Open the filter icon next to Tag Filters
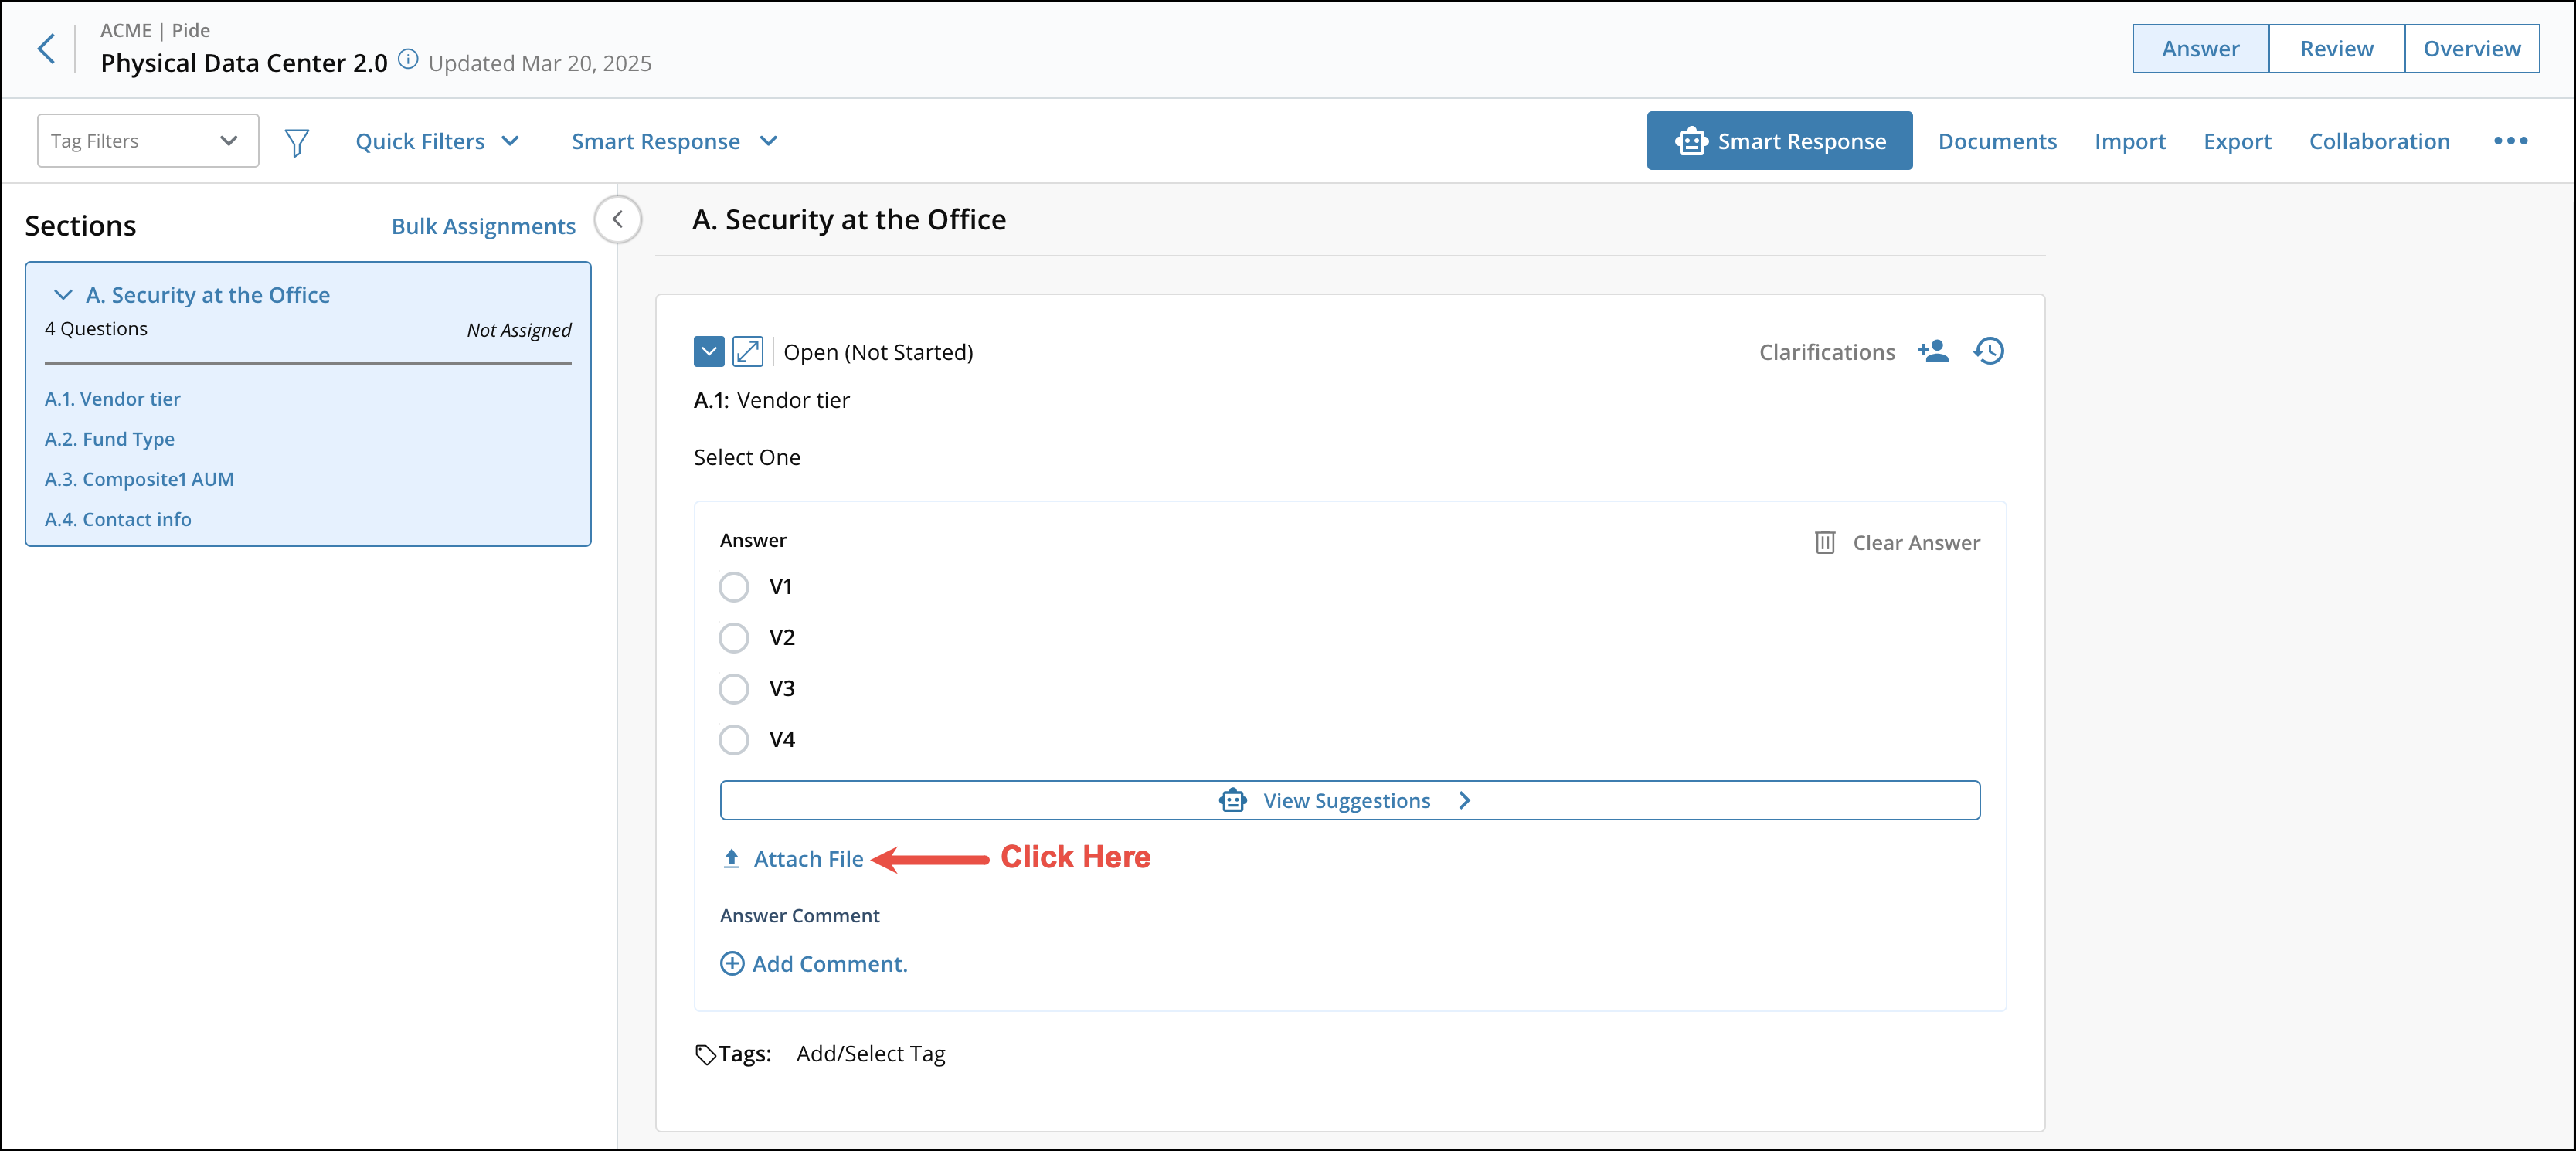The width and height of the screenshot is (2576, 1151). [x=296, y=141]
